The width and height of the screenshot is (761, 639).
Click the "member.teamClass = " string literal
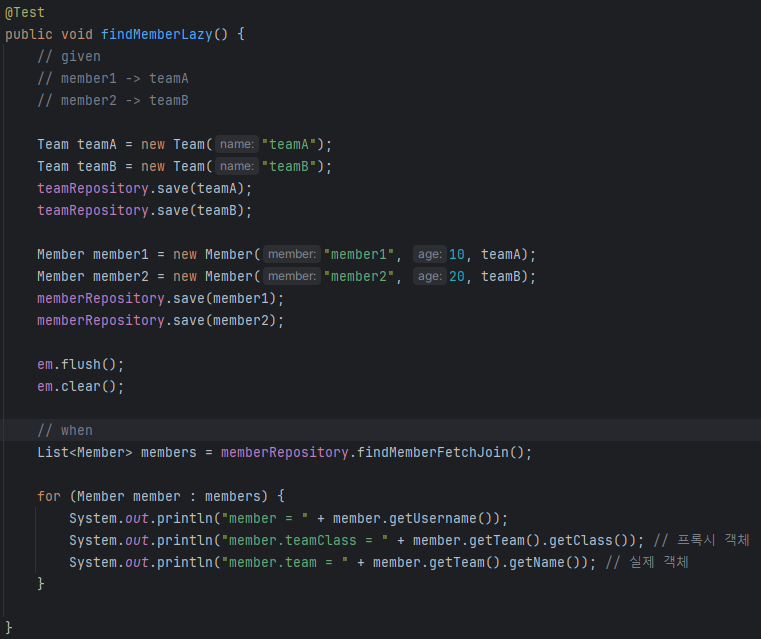click(304, 541)
